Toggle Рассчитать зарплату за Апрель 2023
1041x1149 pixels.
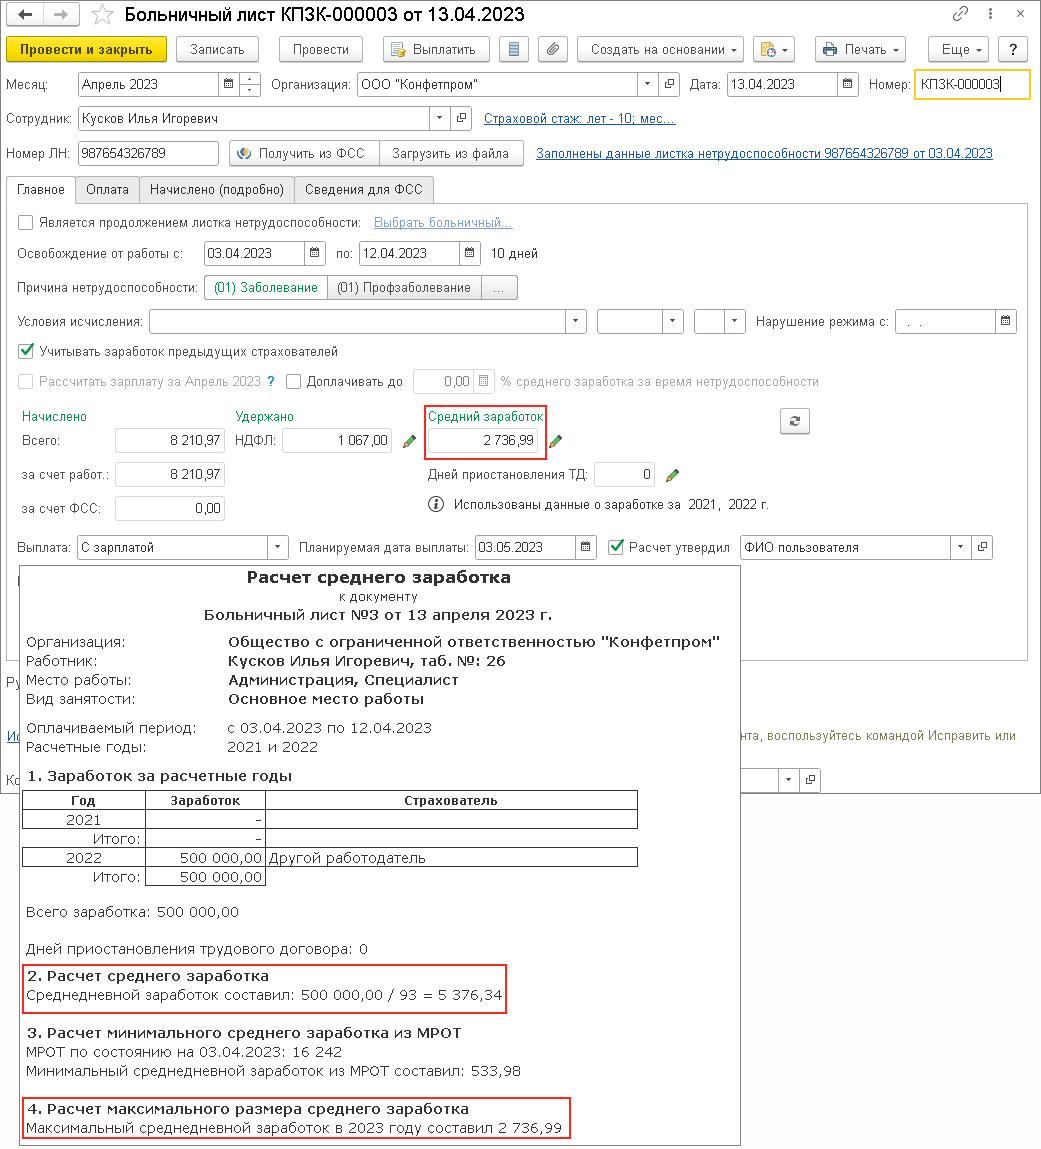coord(26,381)
